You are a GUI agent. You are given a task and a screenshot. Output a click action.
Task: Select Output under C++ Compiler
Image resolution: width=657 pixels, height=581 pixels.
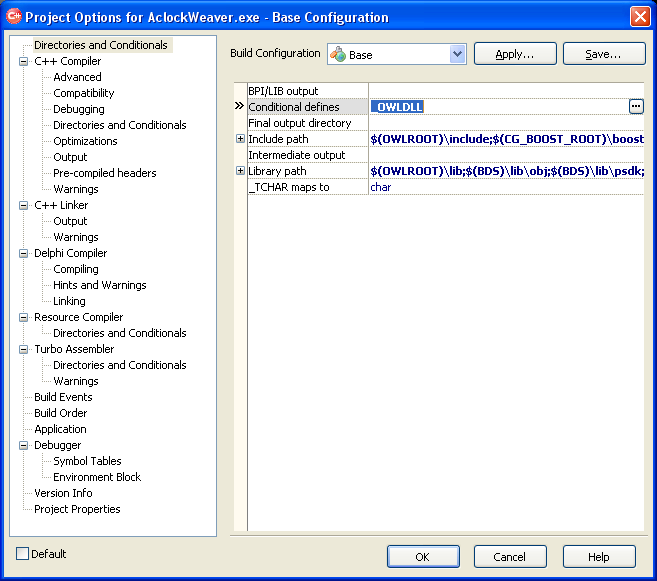[x=70, y=157]
